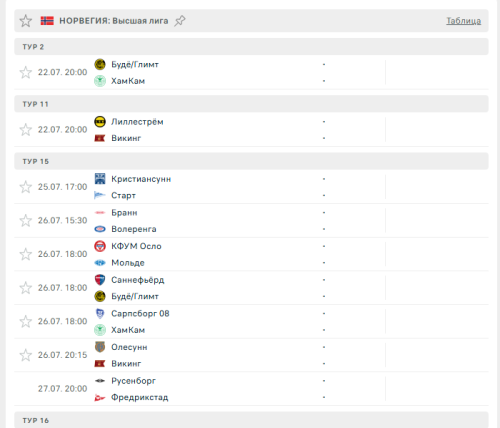Favorite the Norway Высшая лига league star
Viewport: 500px width, 428px height.
tap(26, 21)
